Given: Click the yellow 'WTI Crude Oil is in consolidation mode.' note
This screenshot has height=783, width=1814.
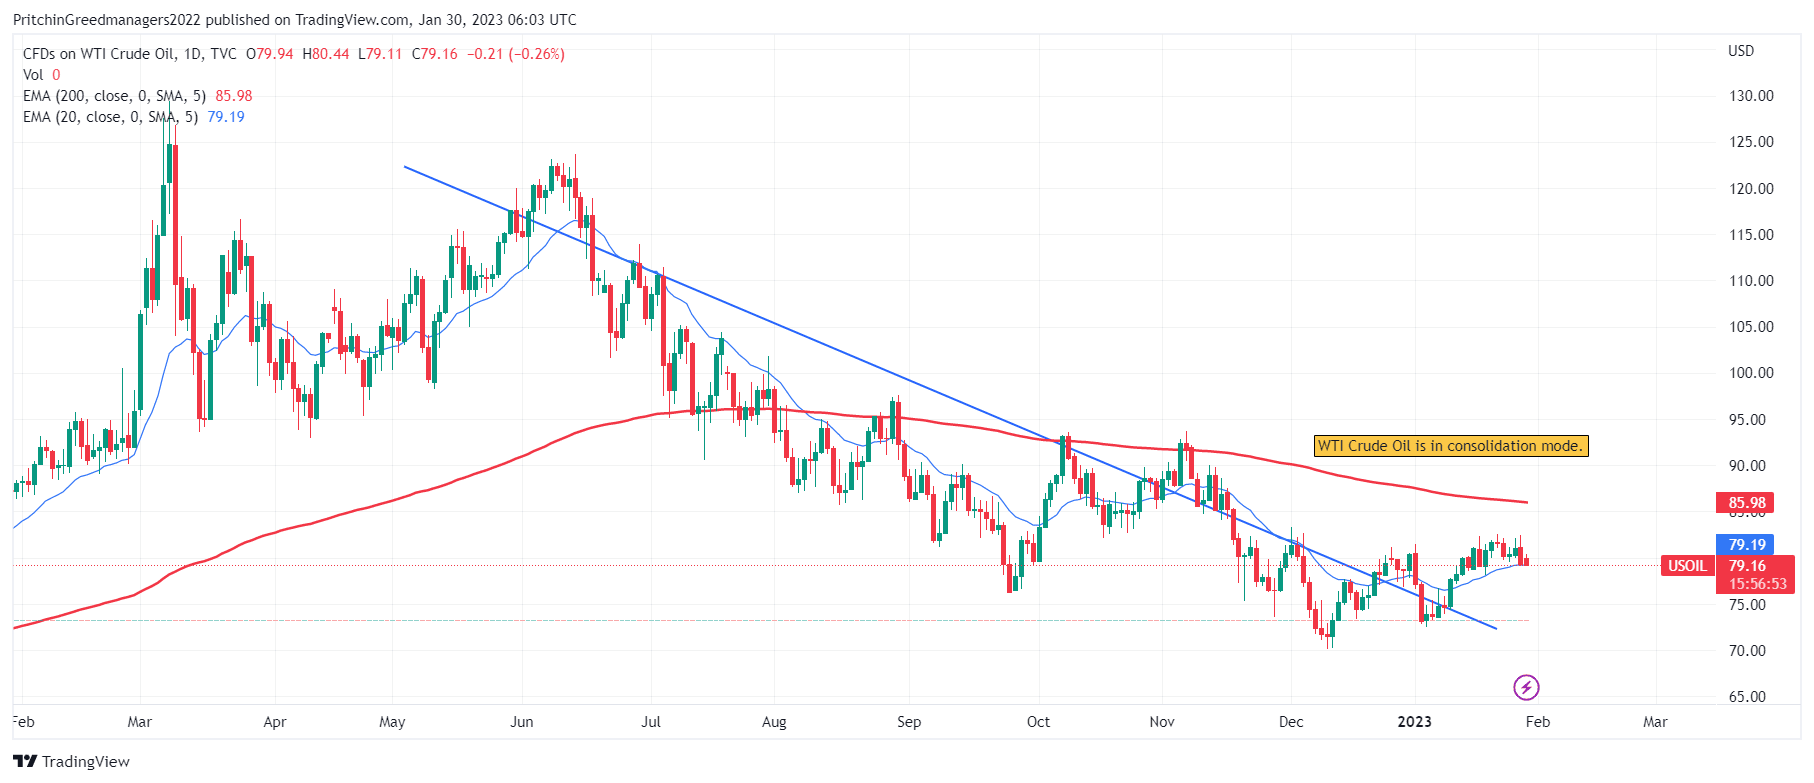Looking at the screenshot, I should pos(1450,446).
